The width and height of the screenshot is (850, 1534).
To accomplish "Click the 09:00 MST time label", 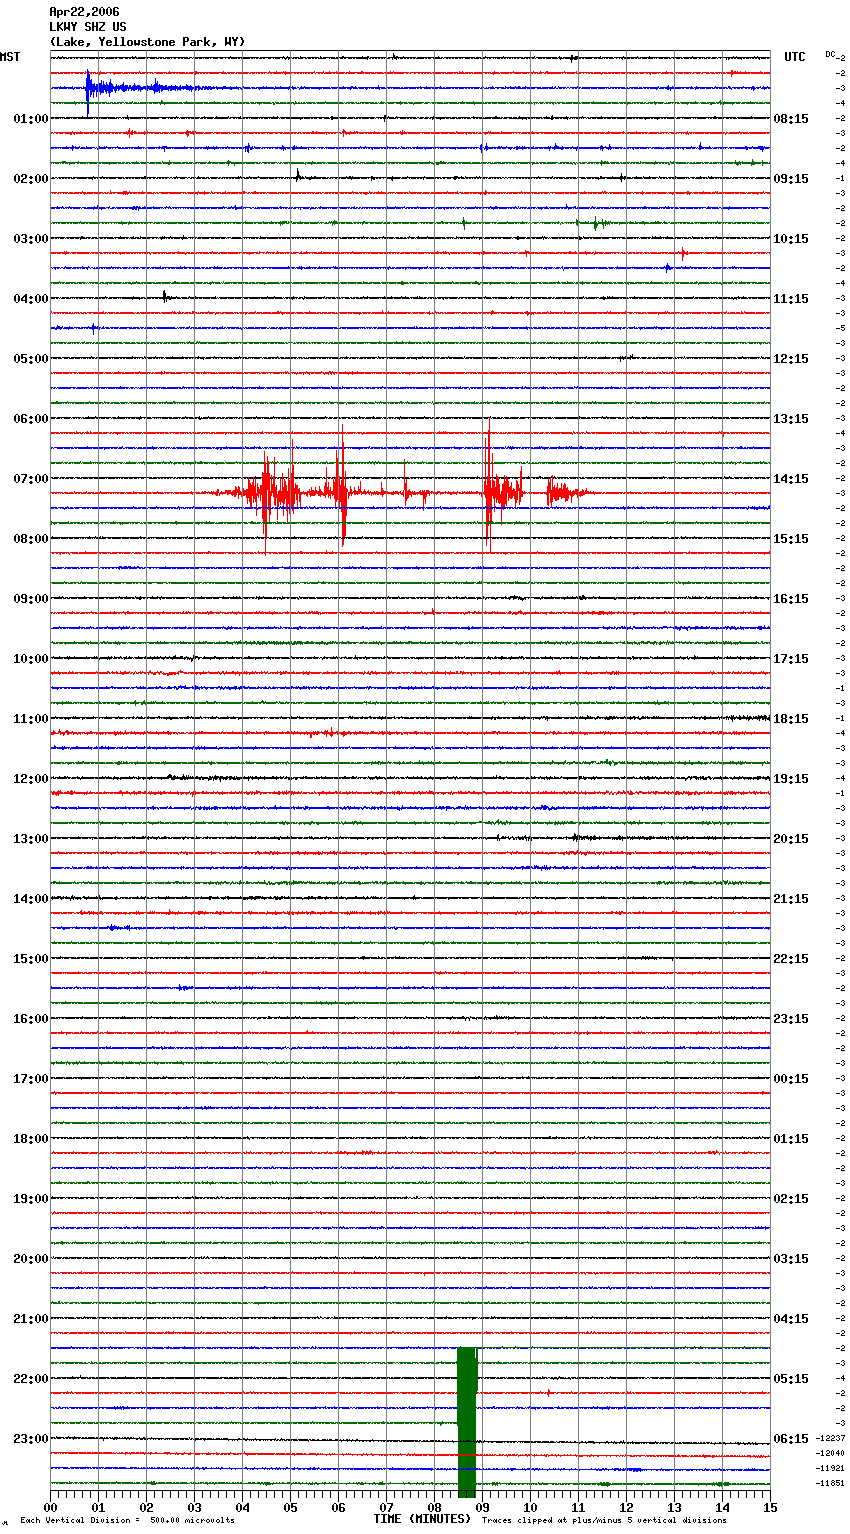I will point(31,599).
